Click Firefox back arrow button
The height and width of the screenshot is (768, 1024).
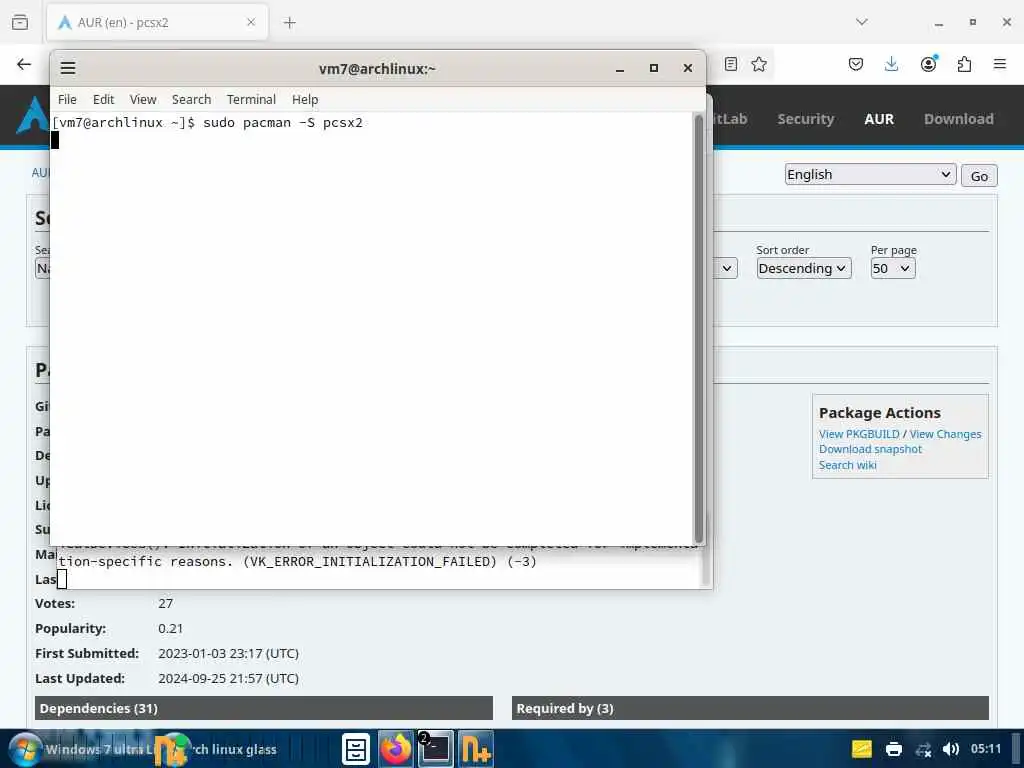pyautogui.click(x=24, y=64)
